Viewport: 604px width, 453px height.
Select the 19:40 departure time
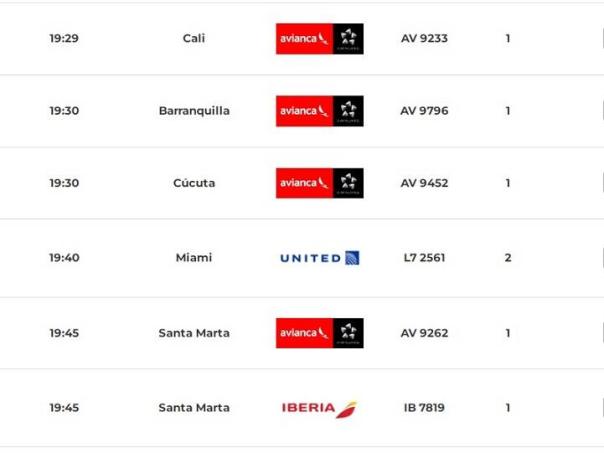[64, 258]
